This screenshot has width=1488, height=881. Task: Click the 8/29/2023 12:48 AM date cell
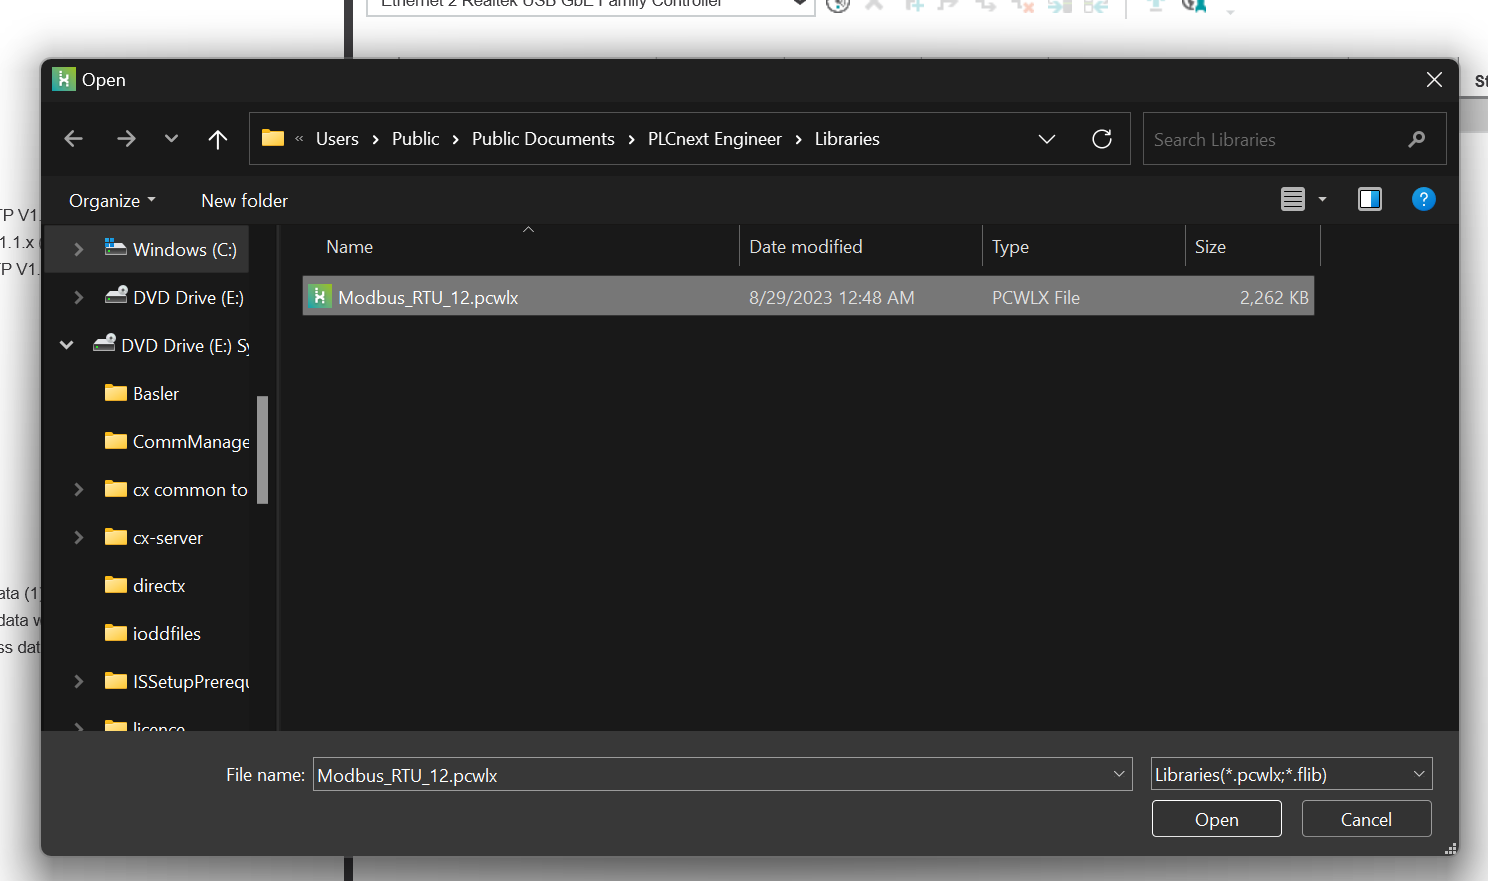[831, 297]
